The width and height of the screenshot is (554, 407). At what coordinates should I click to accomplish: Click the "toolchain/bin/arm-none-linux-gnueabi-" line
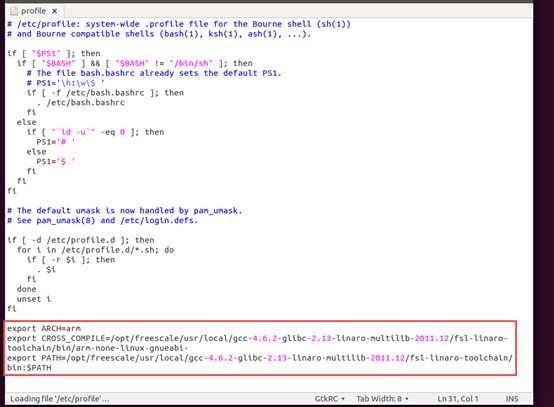(x=97, y=348)
